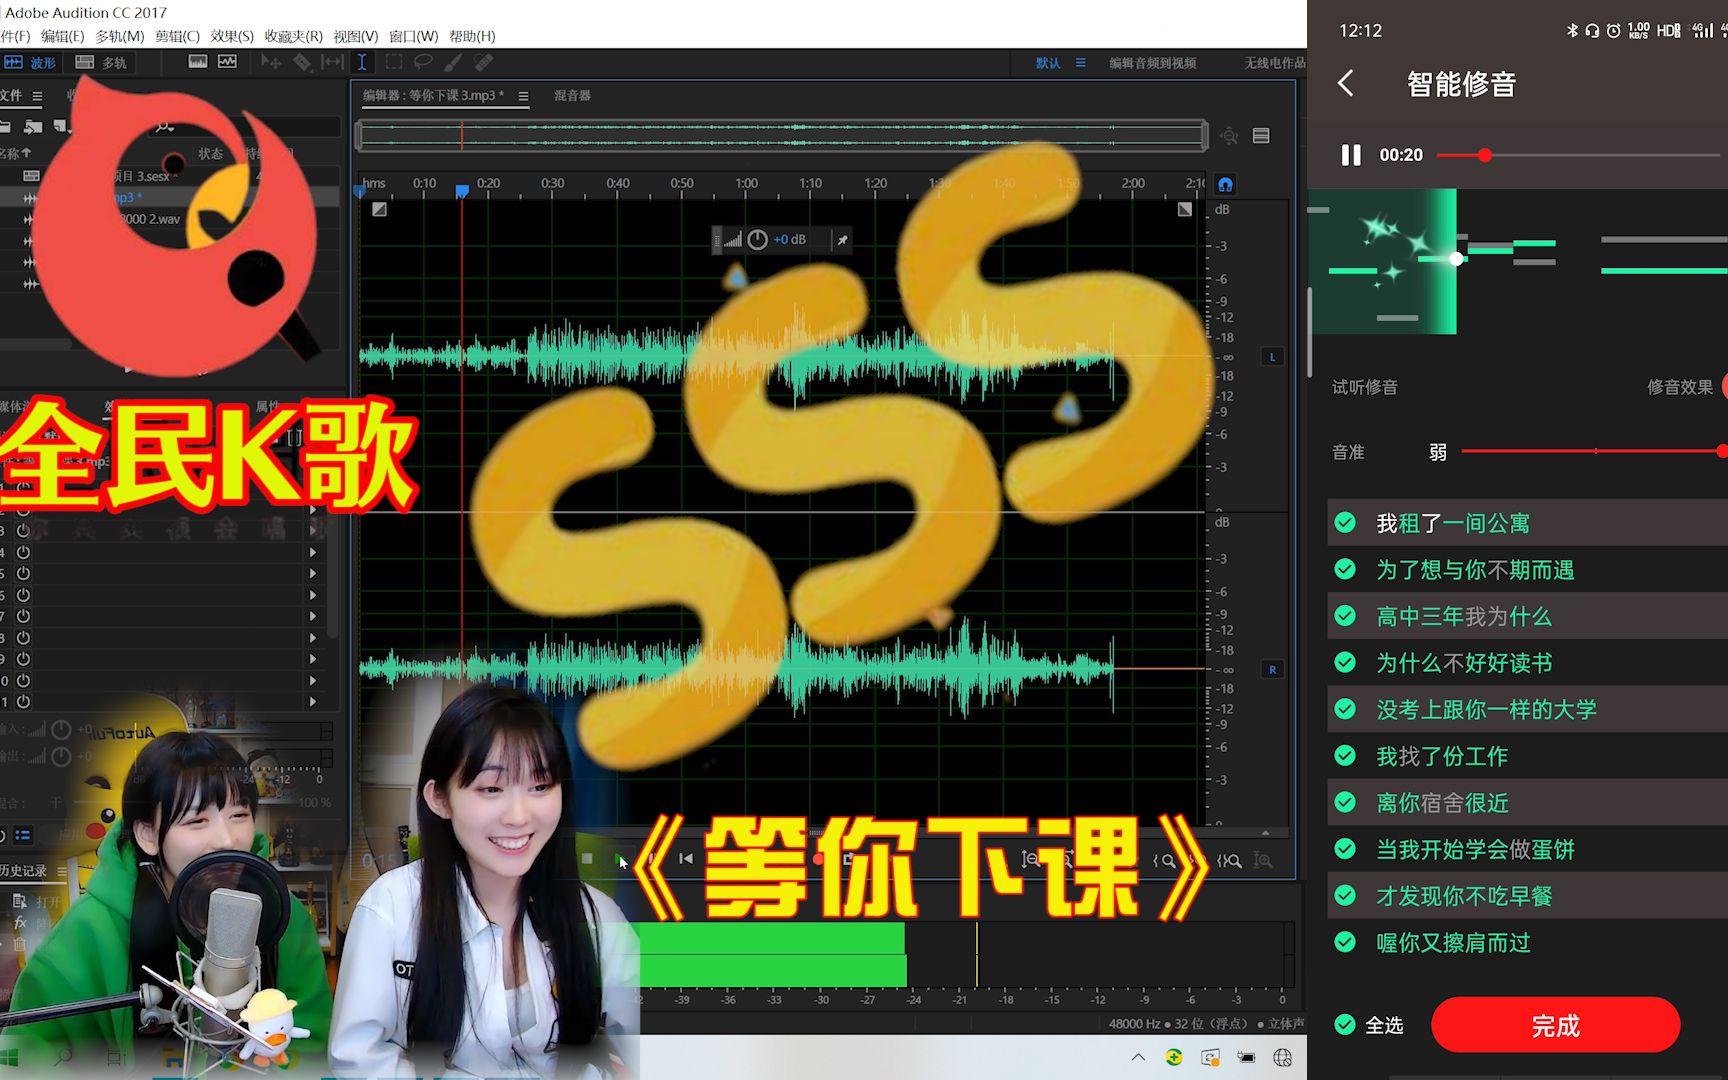Expand the effect list for rack slot 9
1728x1080 pixels.
click(313, 659)
